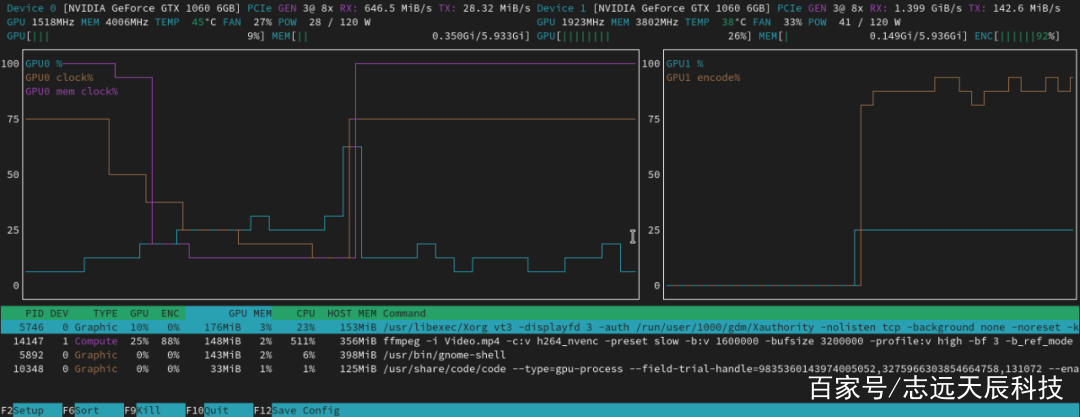Screen dimensions: 1080x417
Task: Click the '33MiB' GPU memory value
Action: (226, 368)
